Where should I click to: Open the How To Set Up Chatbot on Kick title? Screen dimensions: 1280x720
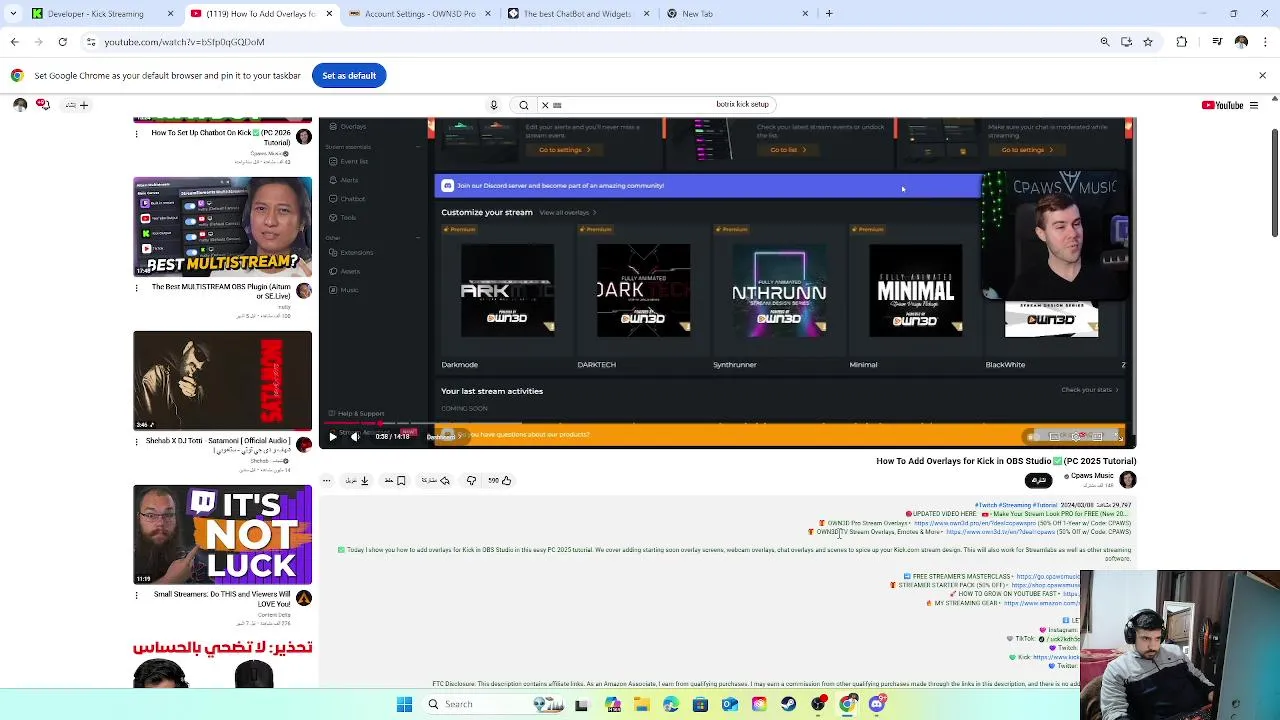221,138
